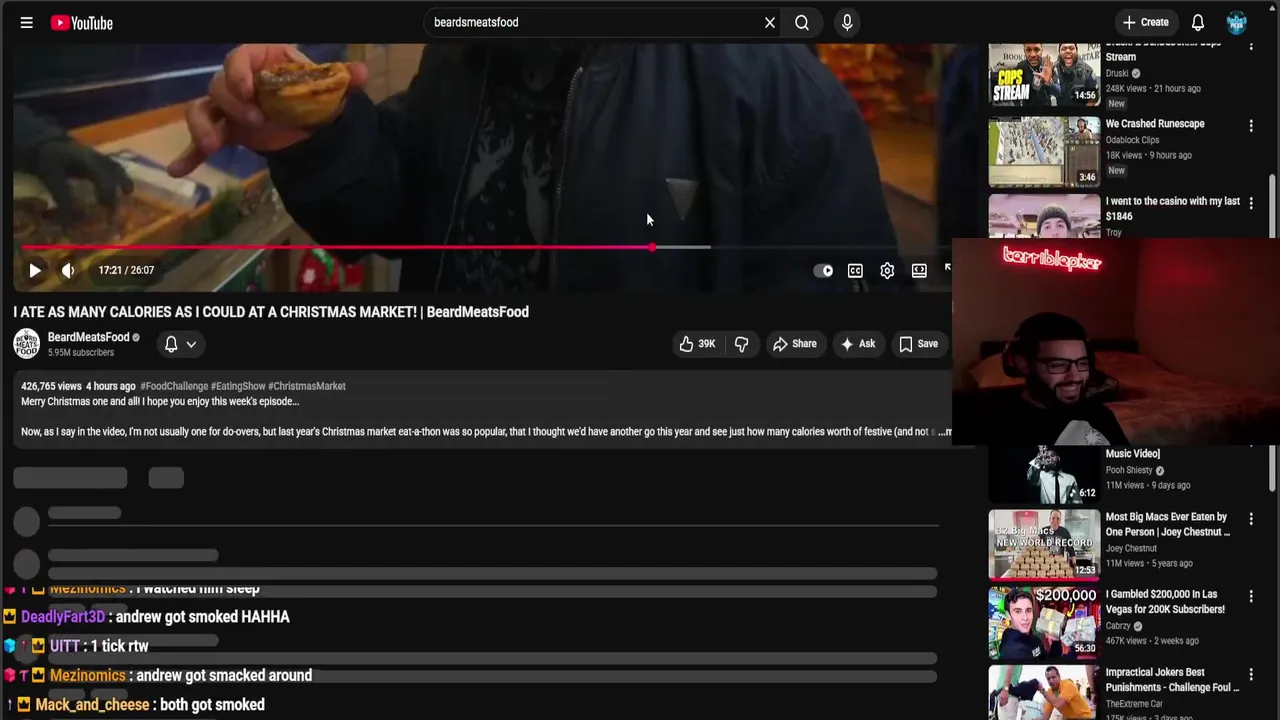Open 'We Crashed Runescape' title link
Viewport: 1280px width, 720px height.
point(1155,124)
